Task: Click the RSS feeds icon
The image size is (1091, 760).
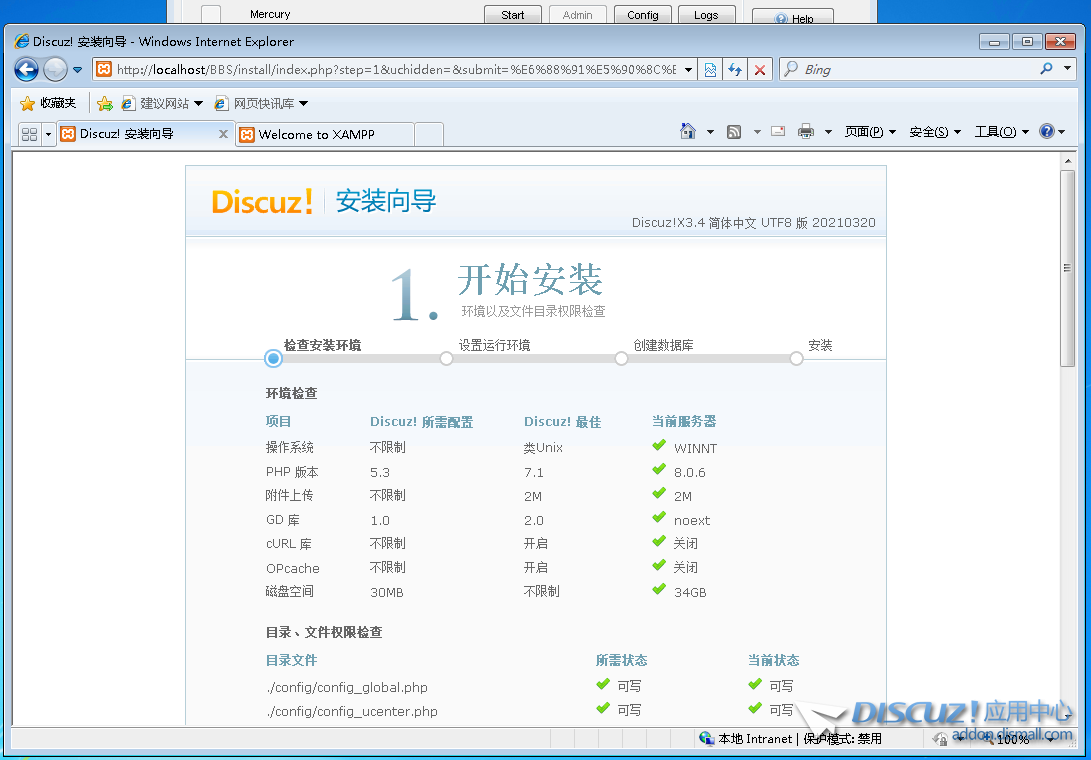Action: (x=734, y=132)
